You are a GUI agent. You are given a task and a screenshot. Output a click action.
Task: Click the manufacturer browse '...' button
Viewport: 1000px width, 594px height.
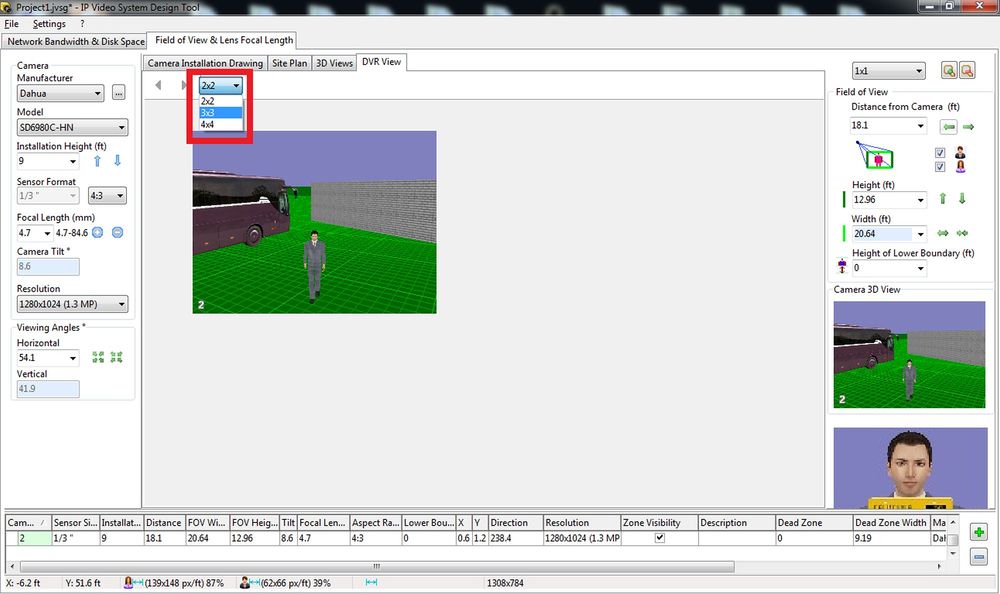tap(119, 94)
